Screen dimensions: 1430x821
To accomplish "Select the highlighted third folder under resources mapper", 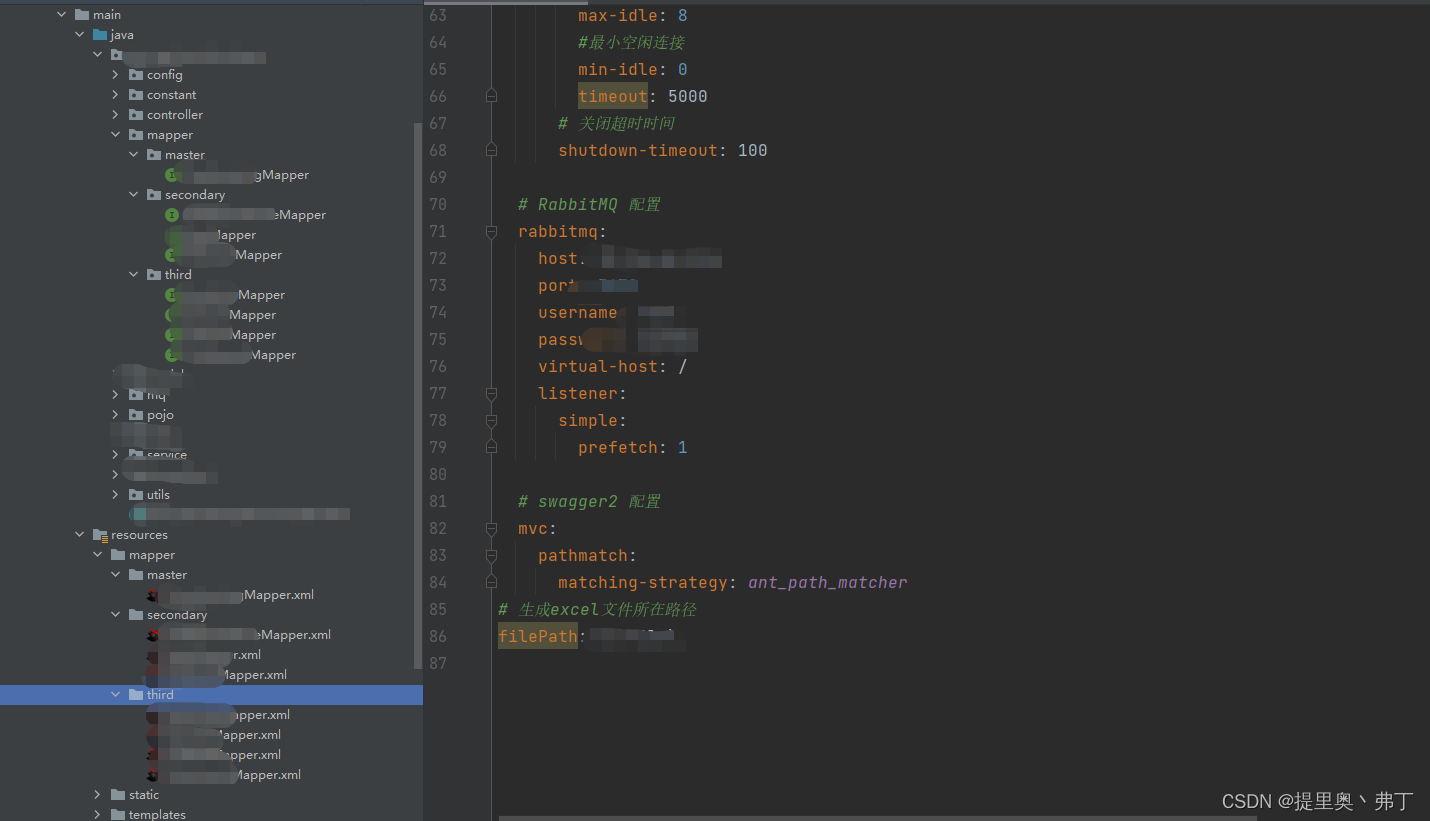I will 162,694.
